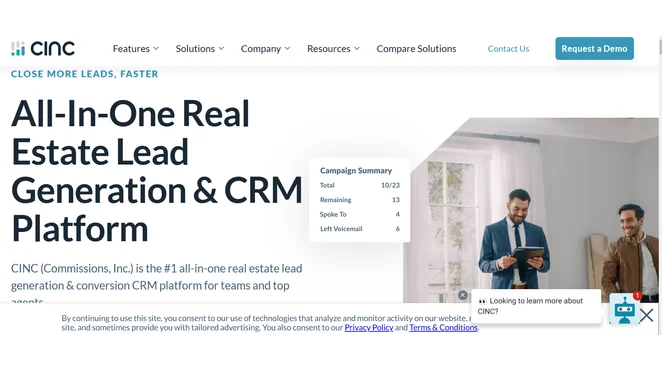This screenshot has width=662, height=372.
Task: Expand the Solutions dropdown chevron
Action: [221, 49]
